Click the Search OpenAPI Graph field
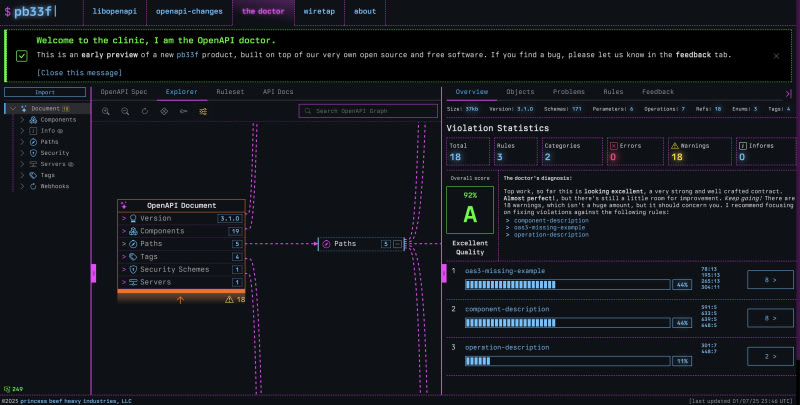 pos(367,111)
